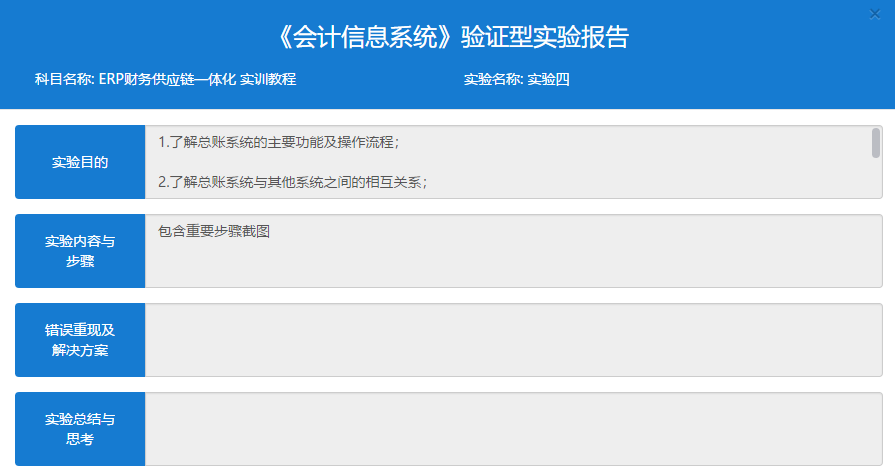The width and height of the screenshot is (895, 474).
Task: Click the 实验目的 text area scrollbar thumb
Action: click(876, 143)
